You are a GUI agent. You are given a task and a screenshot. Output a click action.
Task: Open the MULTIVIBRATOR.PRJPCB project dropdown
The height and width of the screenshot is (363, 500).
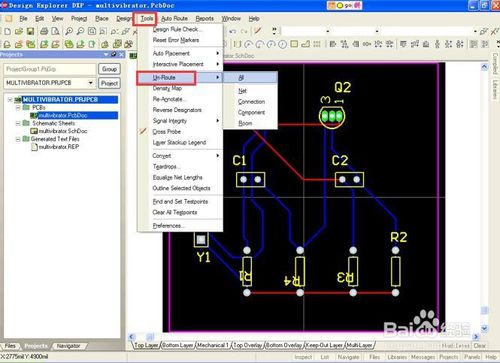click(x=90, y=83)
